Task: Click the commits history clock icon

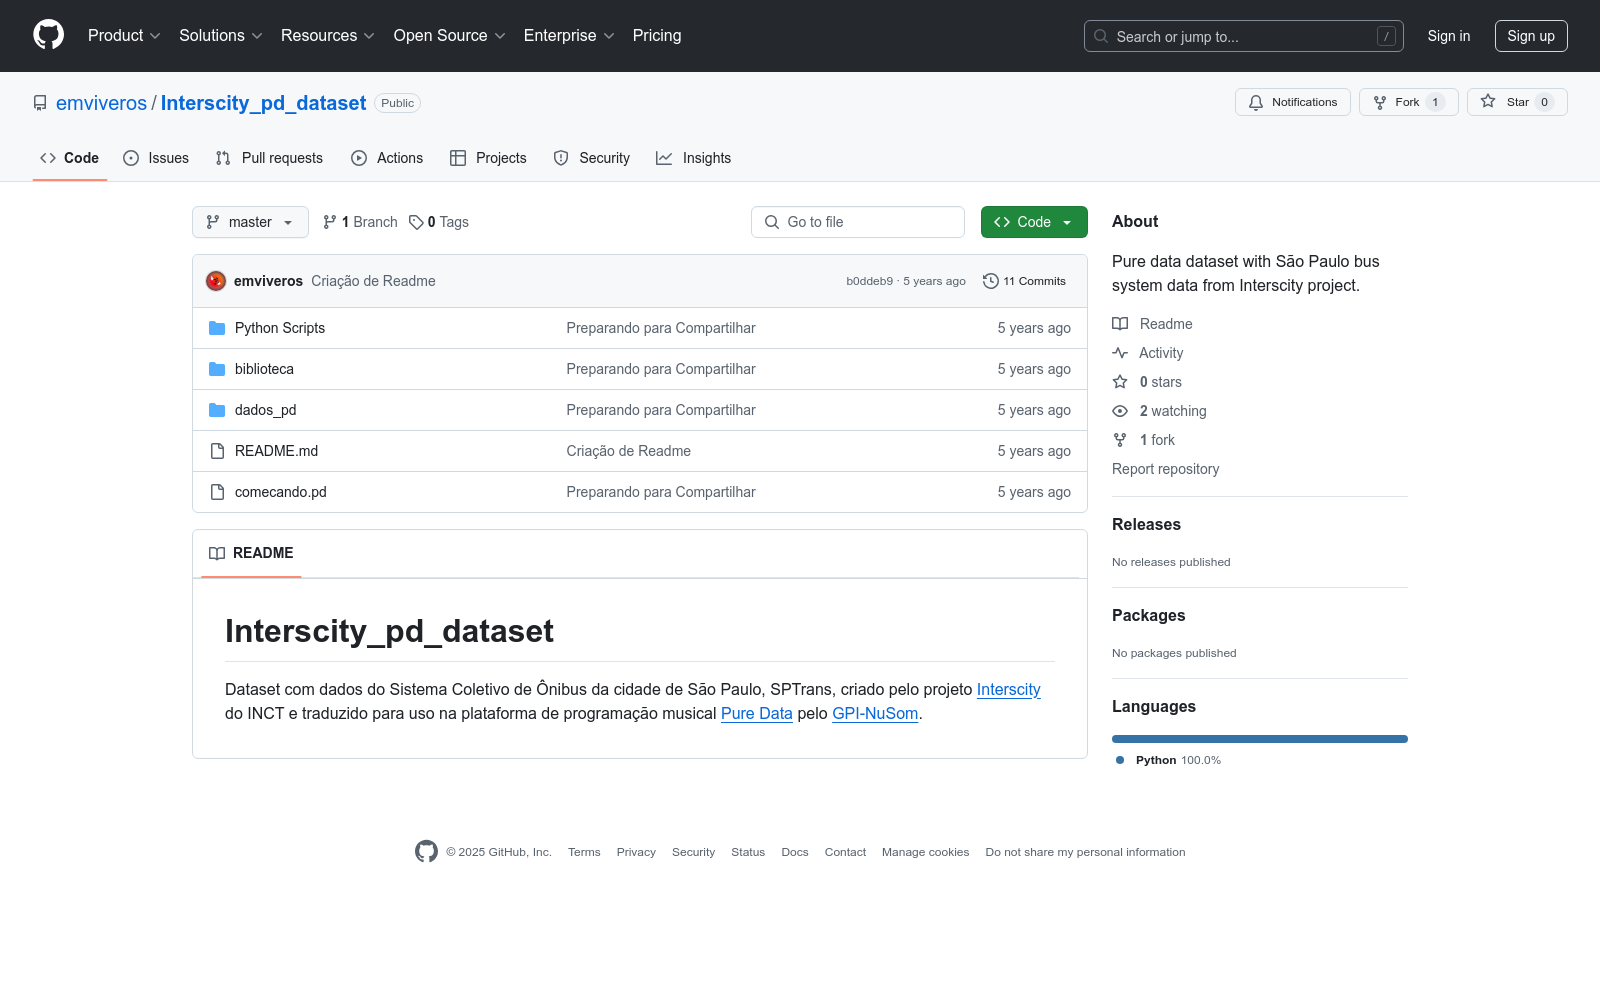Action: 991,281
